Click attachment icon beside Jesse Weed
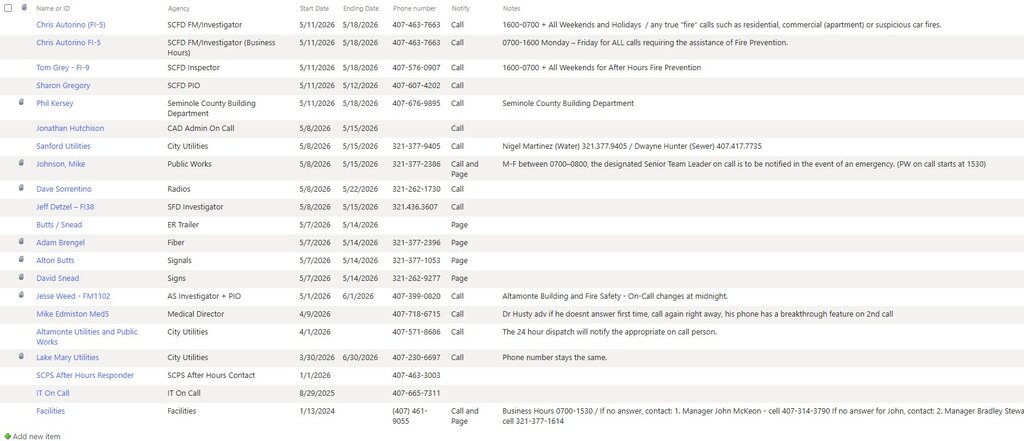1024x441 pixels. 20,295
